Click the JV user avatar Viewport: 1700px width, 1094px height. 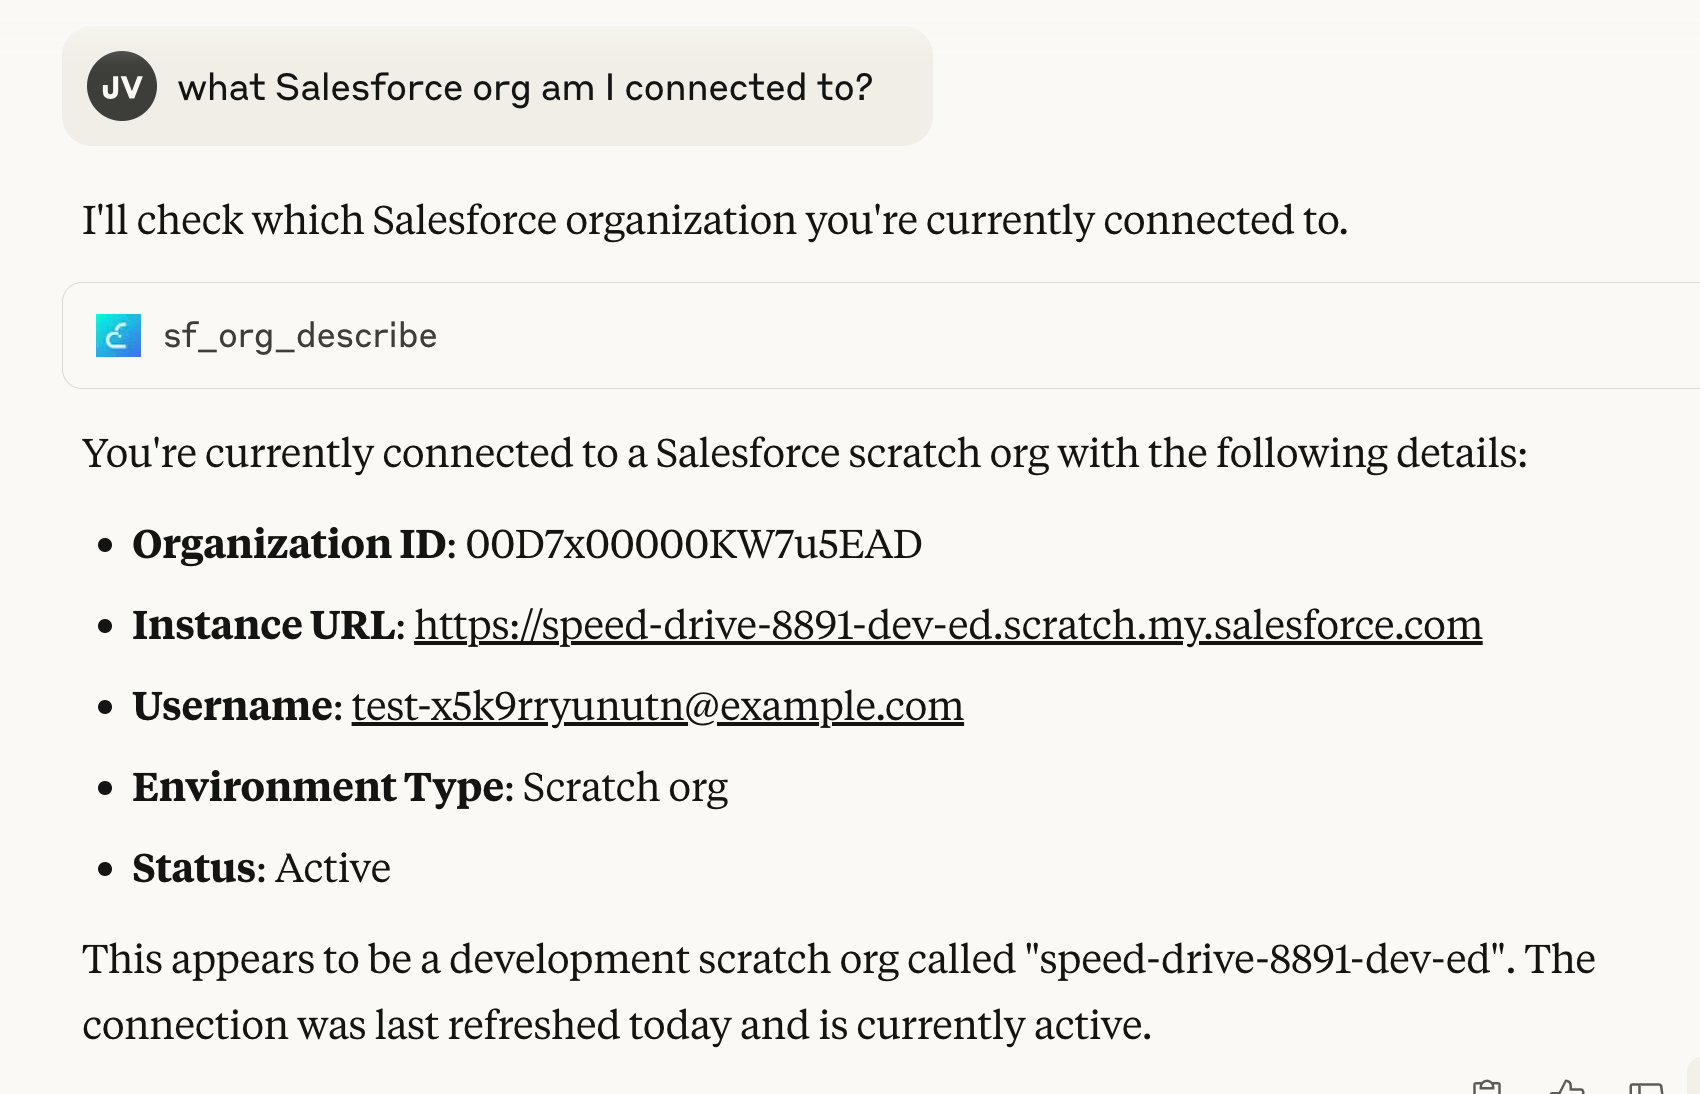pos(122,87)
